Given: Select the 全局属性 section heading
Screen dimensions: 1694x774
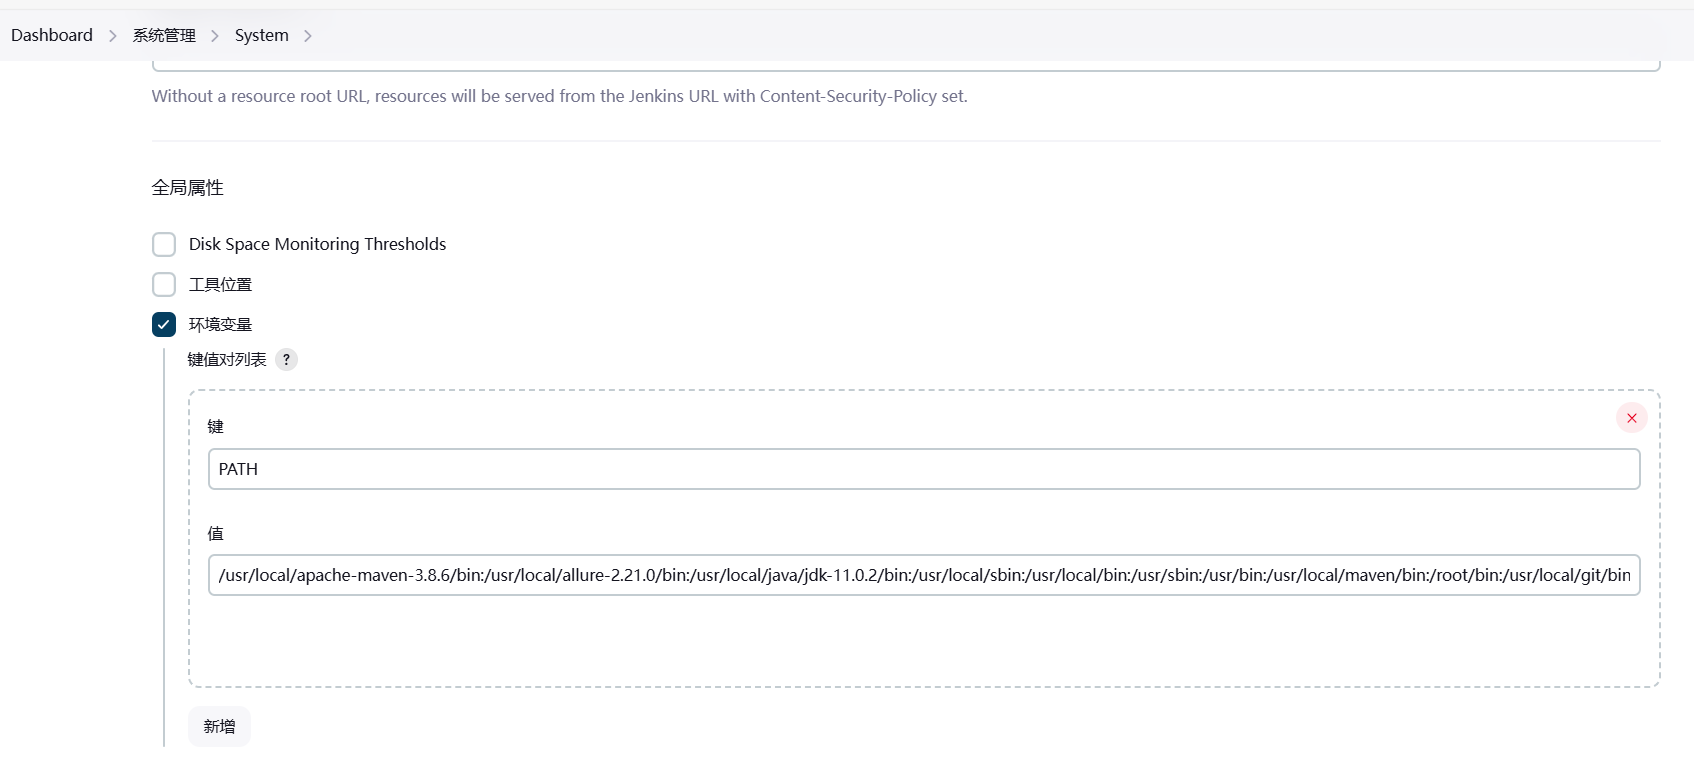Looking at the screenshot, I should pyautogui.click(x=188, y=187).
